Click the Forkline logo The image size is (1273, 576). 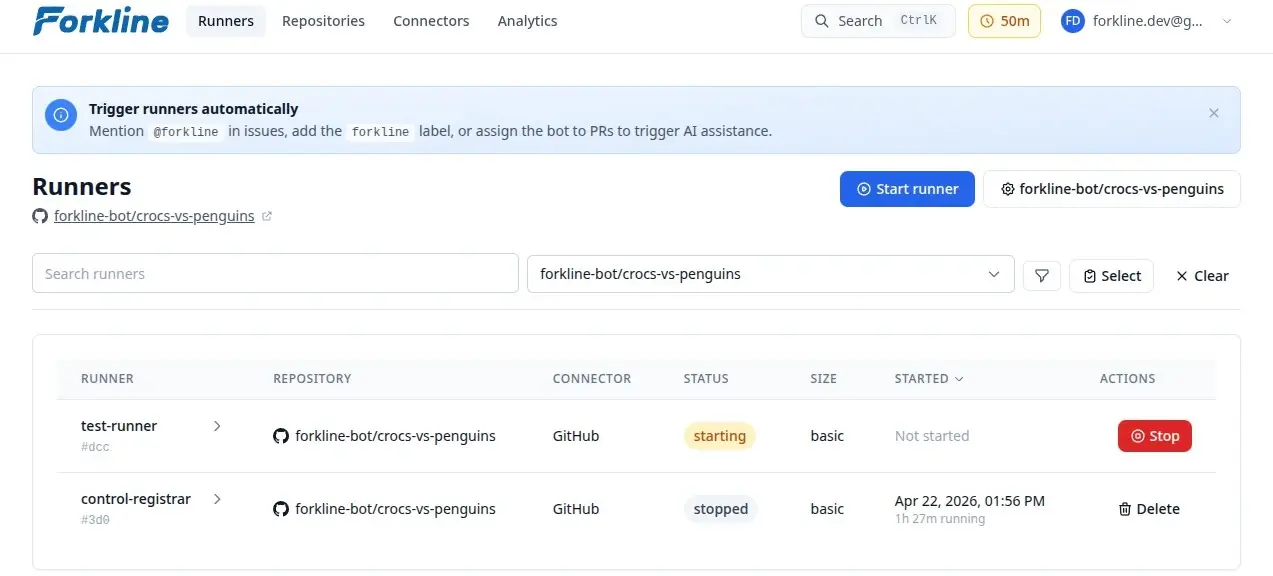pos(101,20)
